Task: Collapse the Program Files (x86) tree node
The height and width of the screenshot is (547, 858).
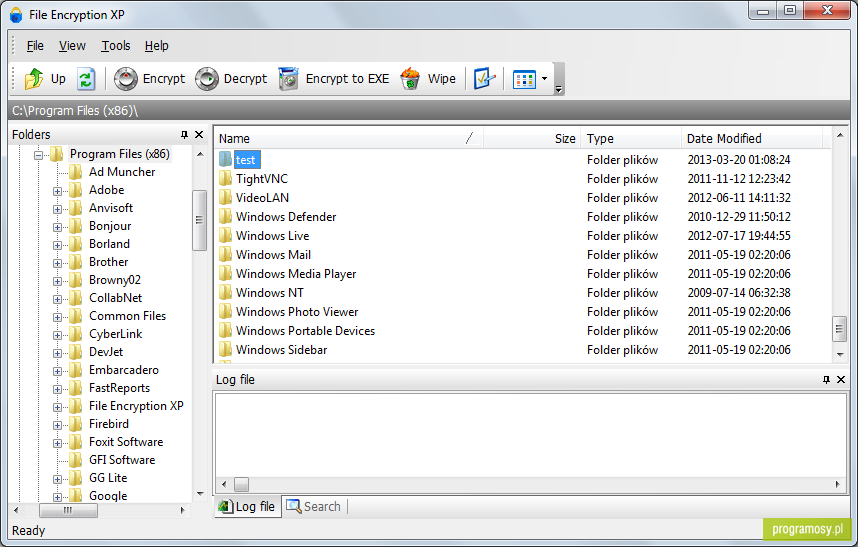Action: tap(38, 155)
